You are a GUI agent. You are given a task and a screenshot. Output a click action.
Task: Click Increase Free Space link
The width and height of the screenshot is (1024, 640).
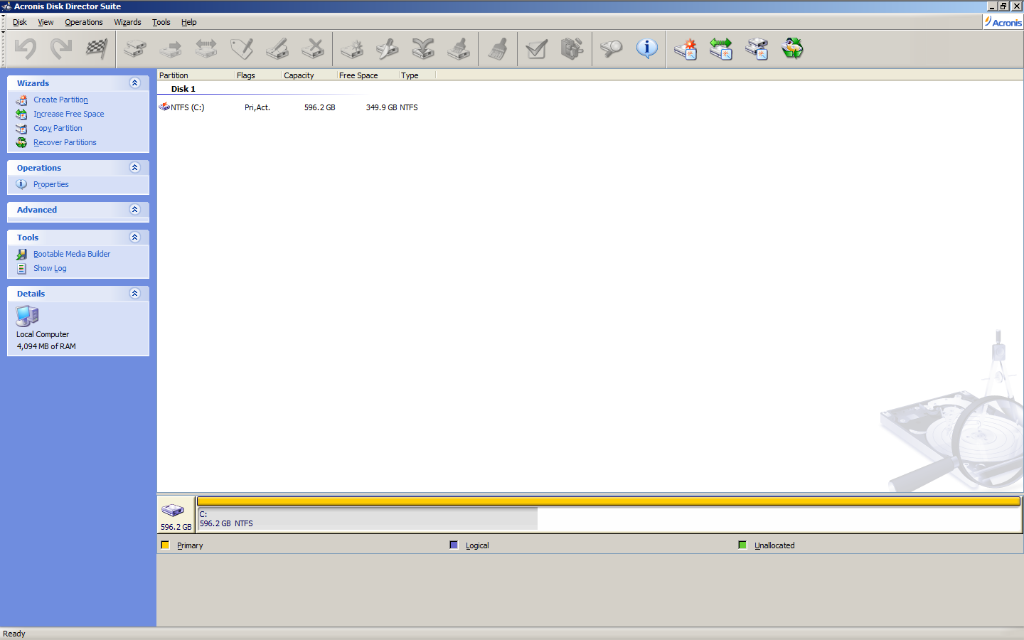(x=69, y=114)
